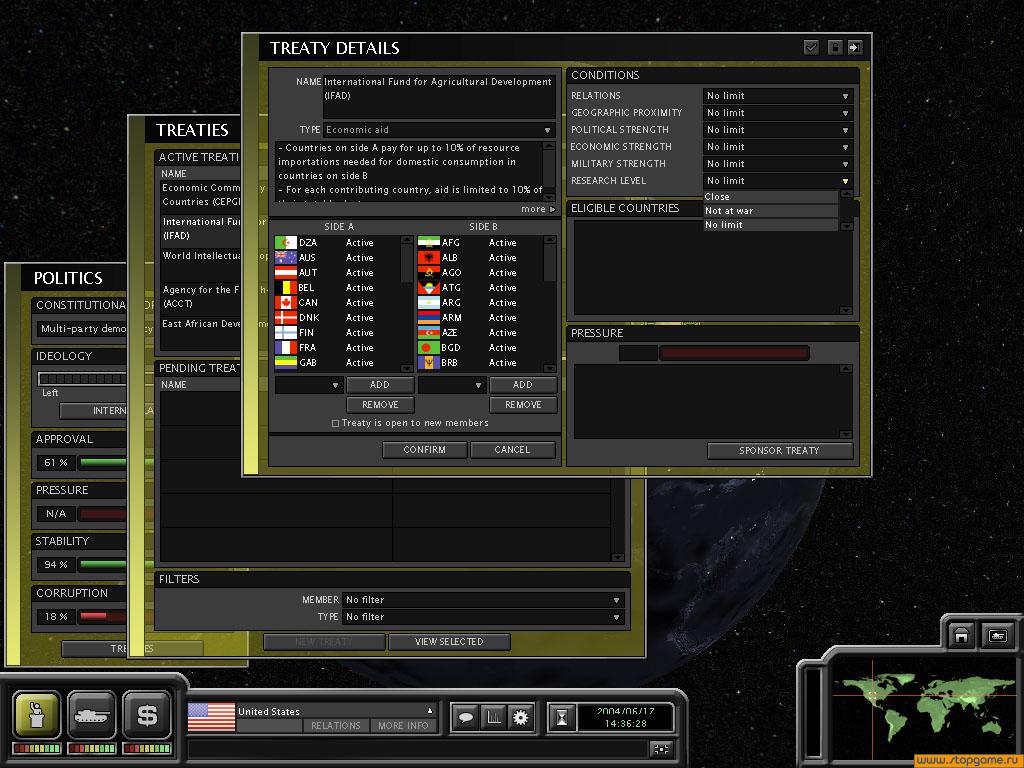Click the home icon above minimap
1024x768 pixels.
coord(961,635)
